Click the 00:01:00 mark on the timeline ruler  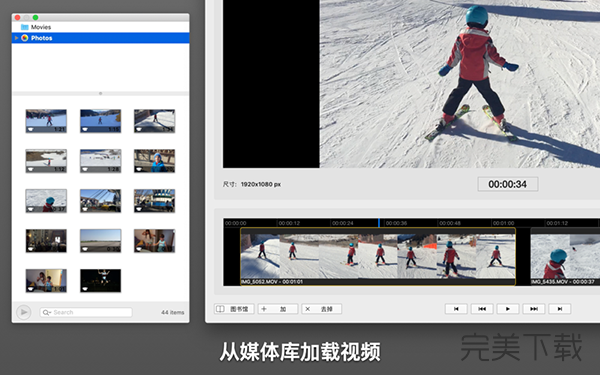[x=504, y=223]
